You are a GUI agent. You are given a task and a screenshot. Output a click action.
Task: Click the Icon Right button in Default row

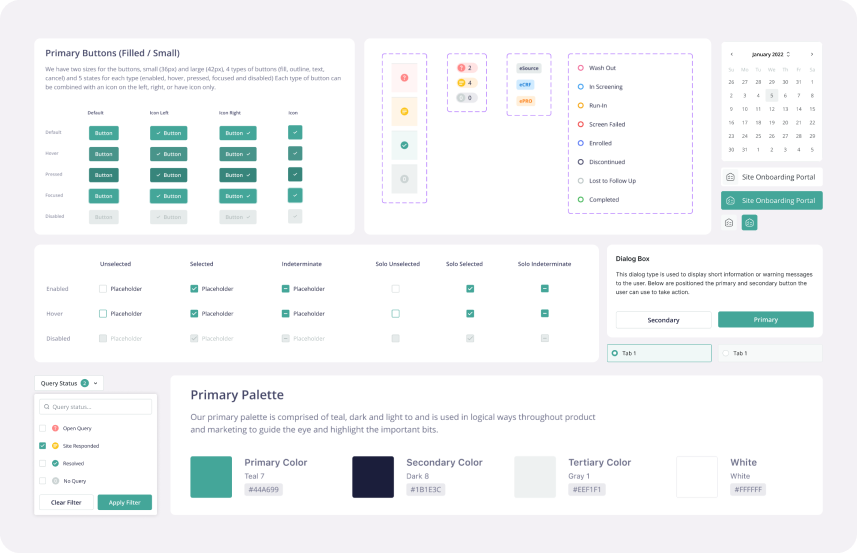[x=238, y=132]
